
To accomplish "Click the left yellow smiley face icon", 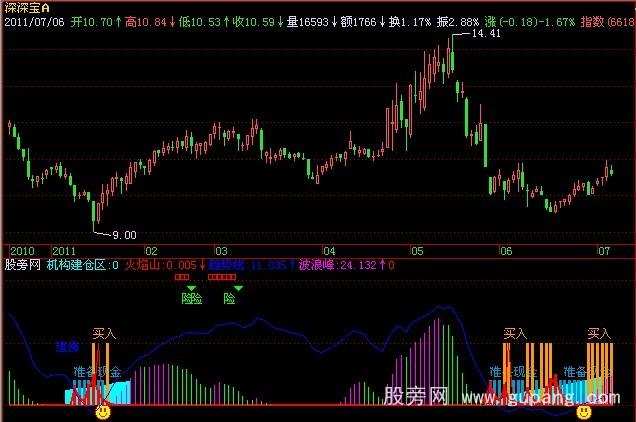I will point(101,410).
